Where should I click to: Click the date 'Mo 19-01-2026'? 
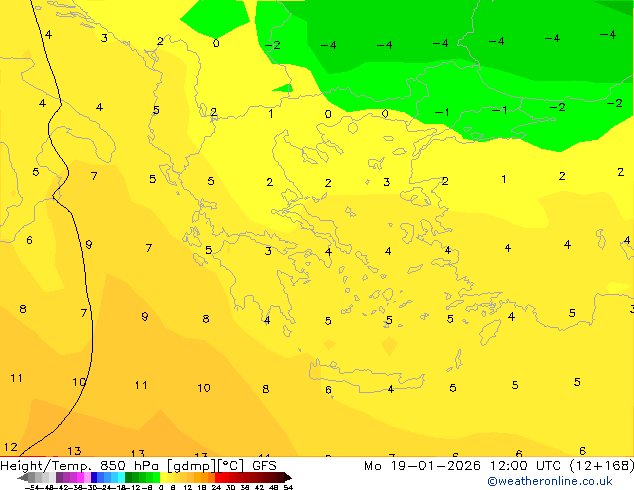(422, 466)
